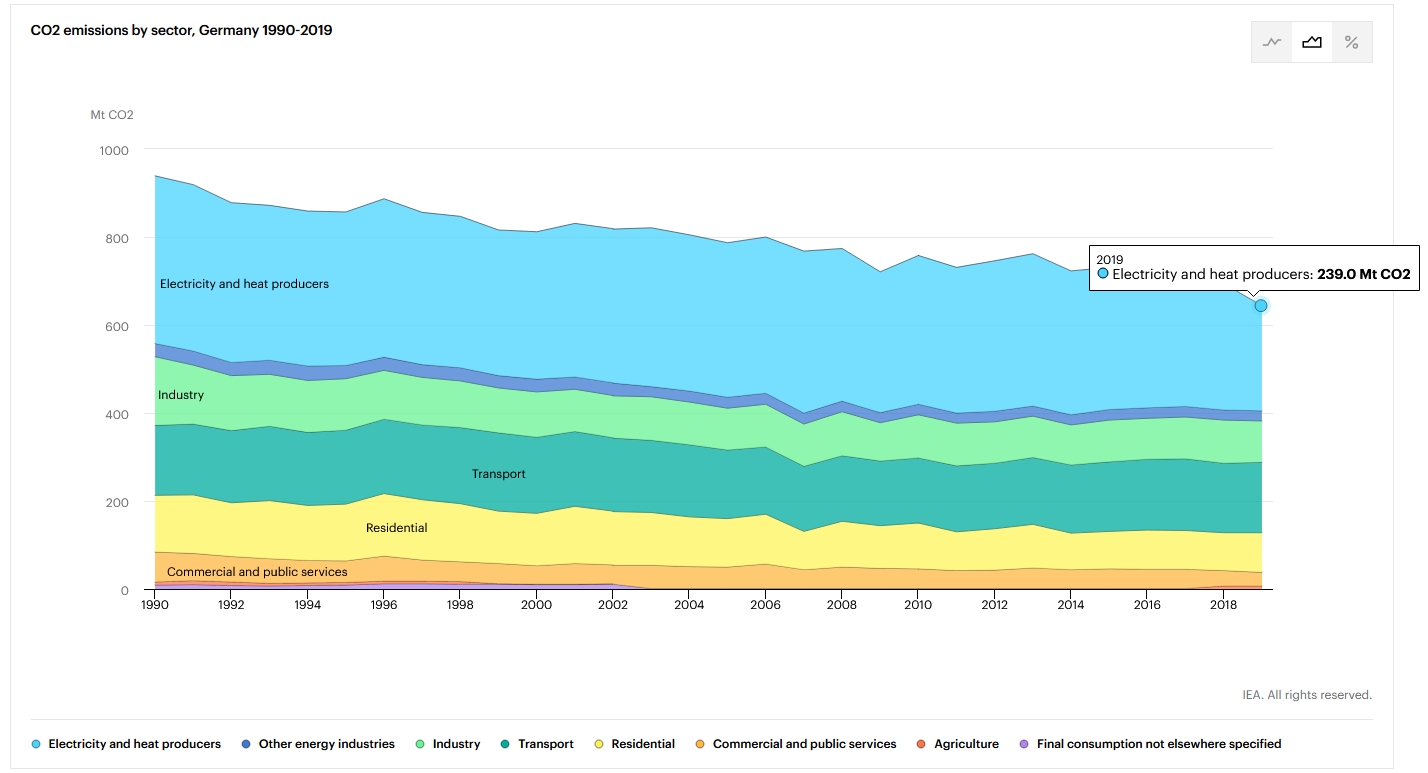1428x773 pixels.
Task: Toggle Other energy industries series in legend
Action: point(318,744)
